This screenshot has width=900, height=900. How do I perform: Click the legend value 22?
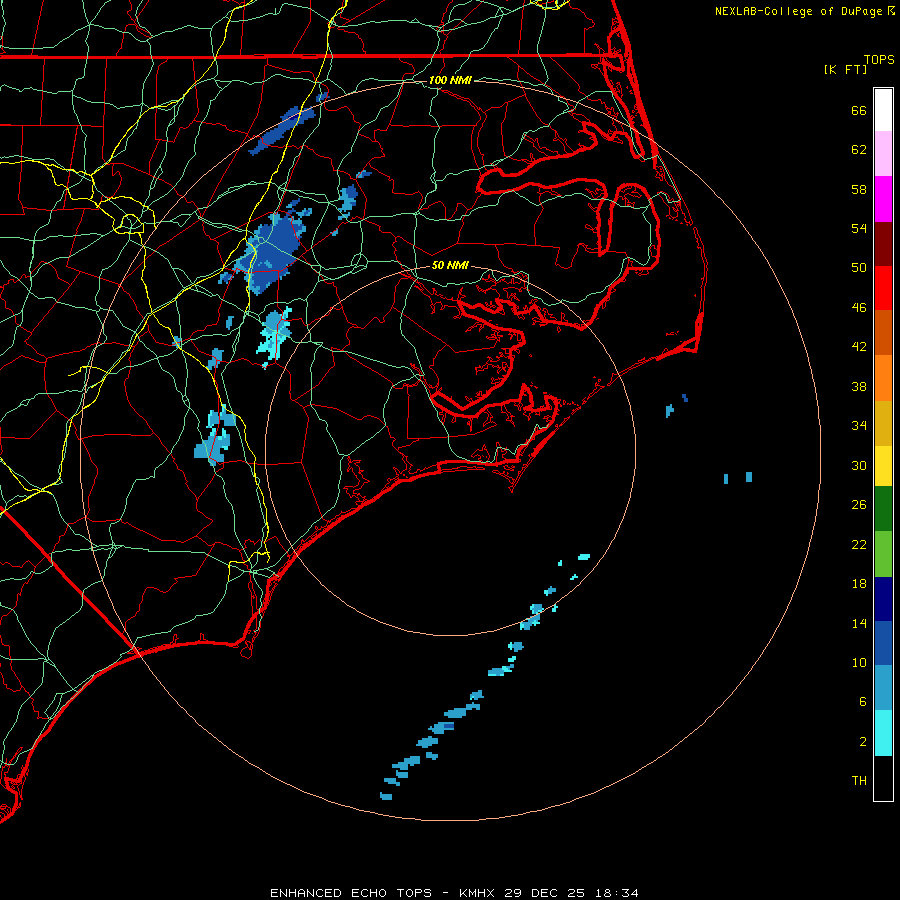pos(859,544)
